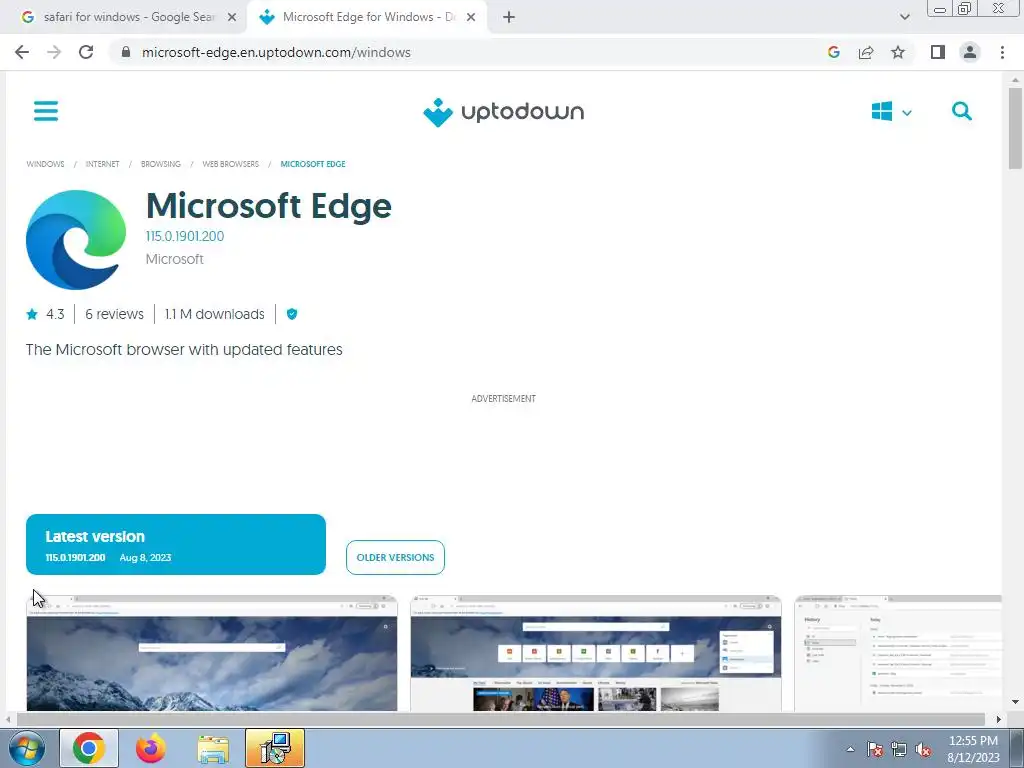This screenshot has width=1024, height=768.
Task: Click Chrome icon in the taskbar
Action: 89,748
